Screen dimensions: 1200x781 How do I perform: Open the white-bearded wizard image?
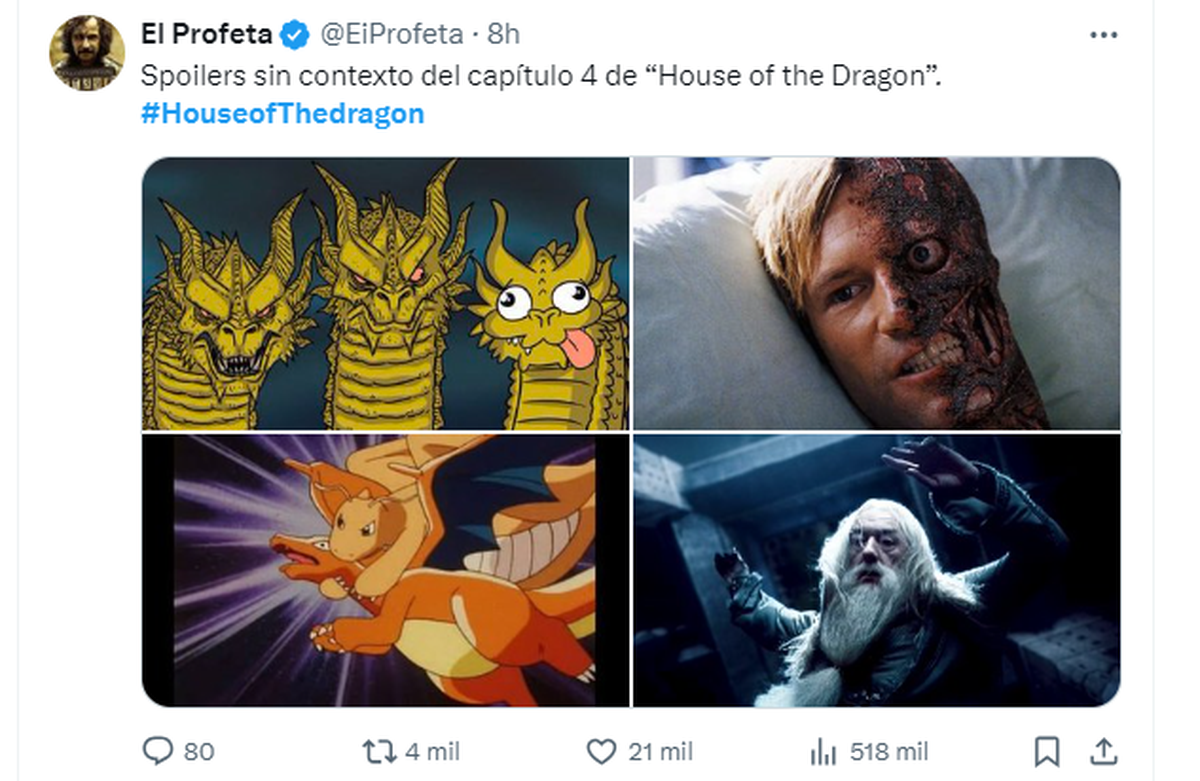[876, 570]
